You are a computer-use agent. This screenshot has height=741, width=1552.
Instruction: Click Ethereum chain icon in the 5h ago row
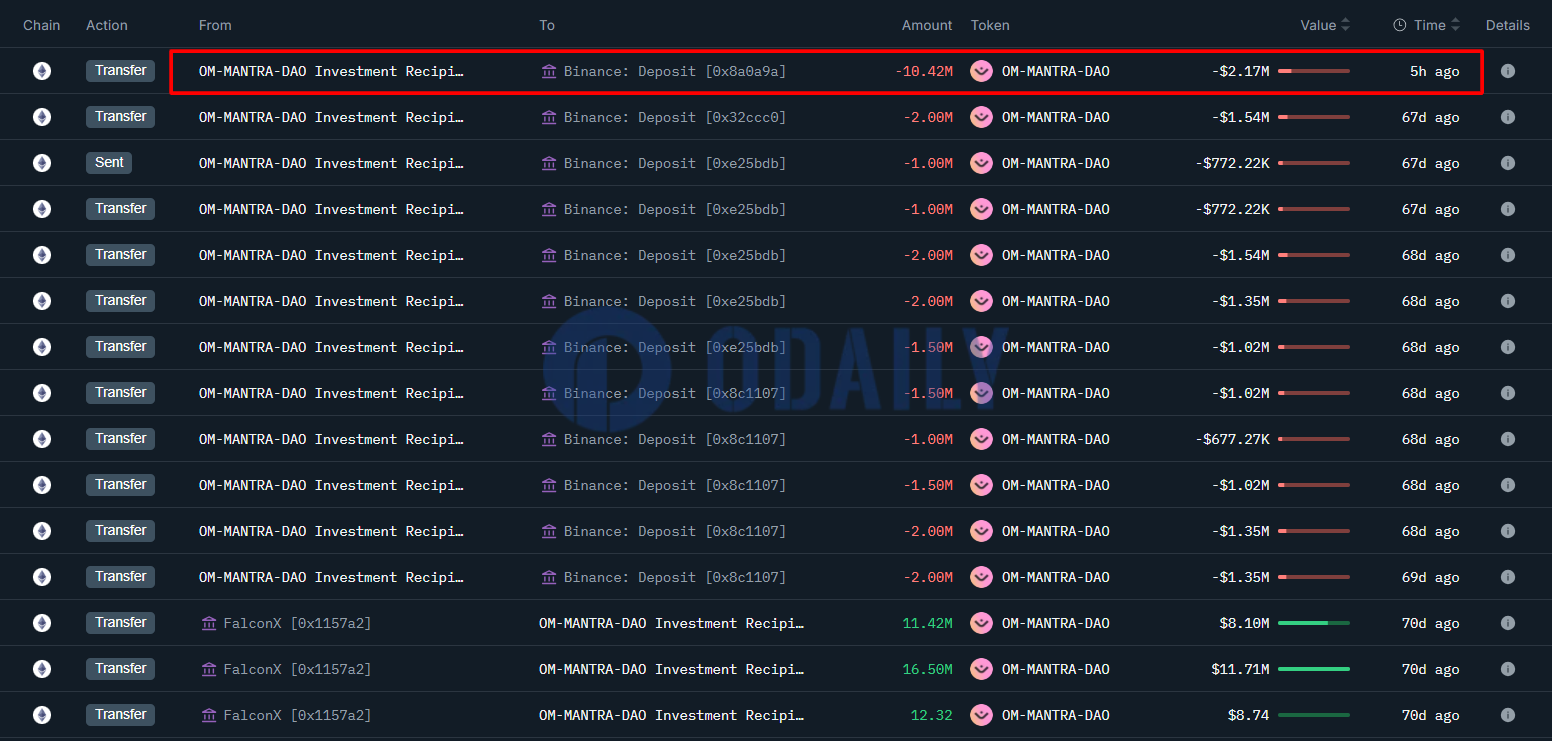pyautogui.click(x=42, y=71)
